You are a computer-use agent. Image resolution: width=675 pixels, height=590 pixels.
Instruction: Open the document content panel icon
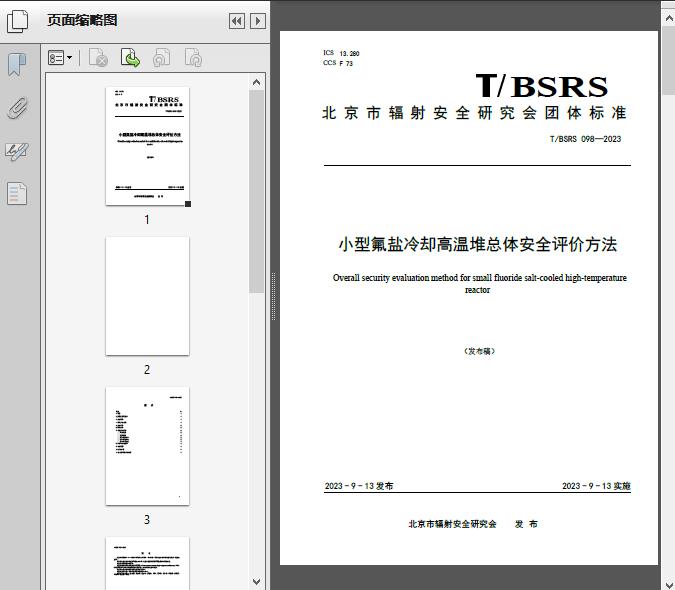(17, 194)
